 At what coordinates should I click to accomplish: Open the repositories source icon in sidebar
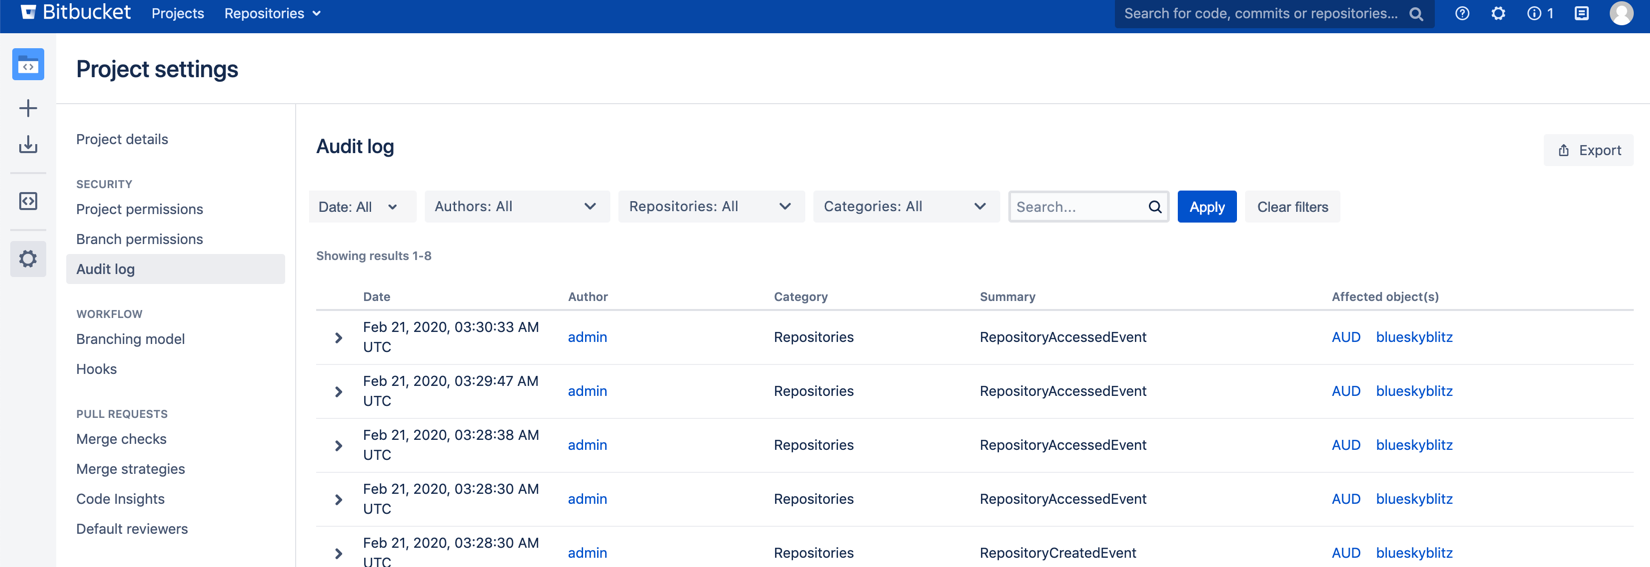tap(28, 201)
